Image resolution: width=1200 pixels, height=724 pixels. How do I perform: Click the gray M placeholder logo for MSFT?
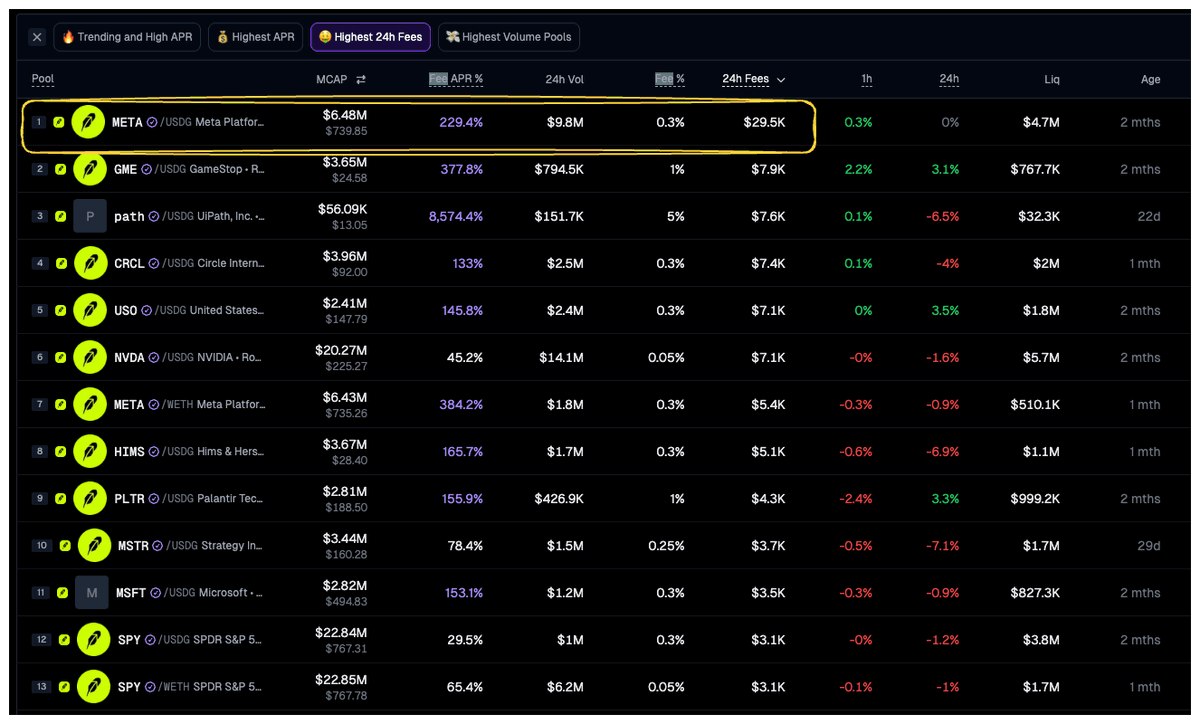(91, 593)
